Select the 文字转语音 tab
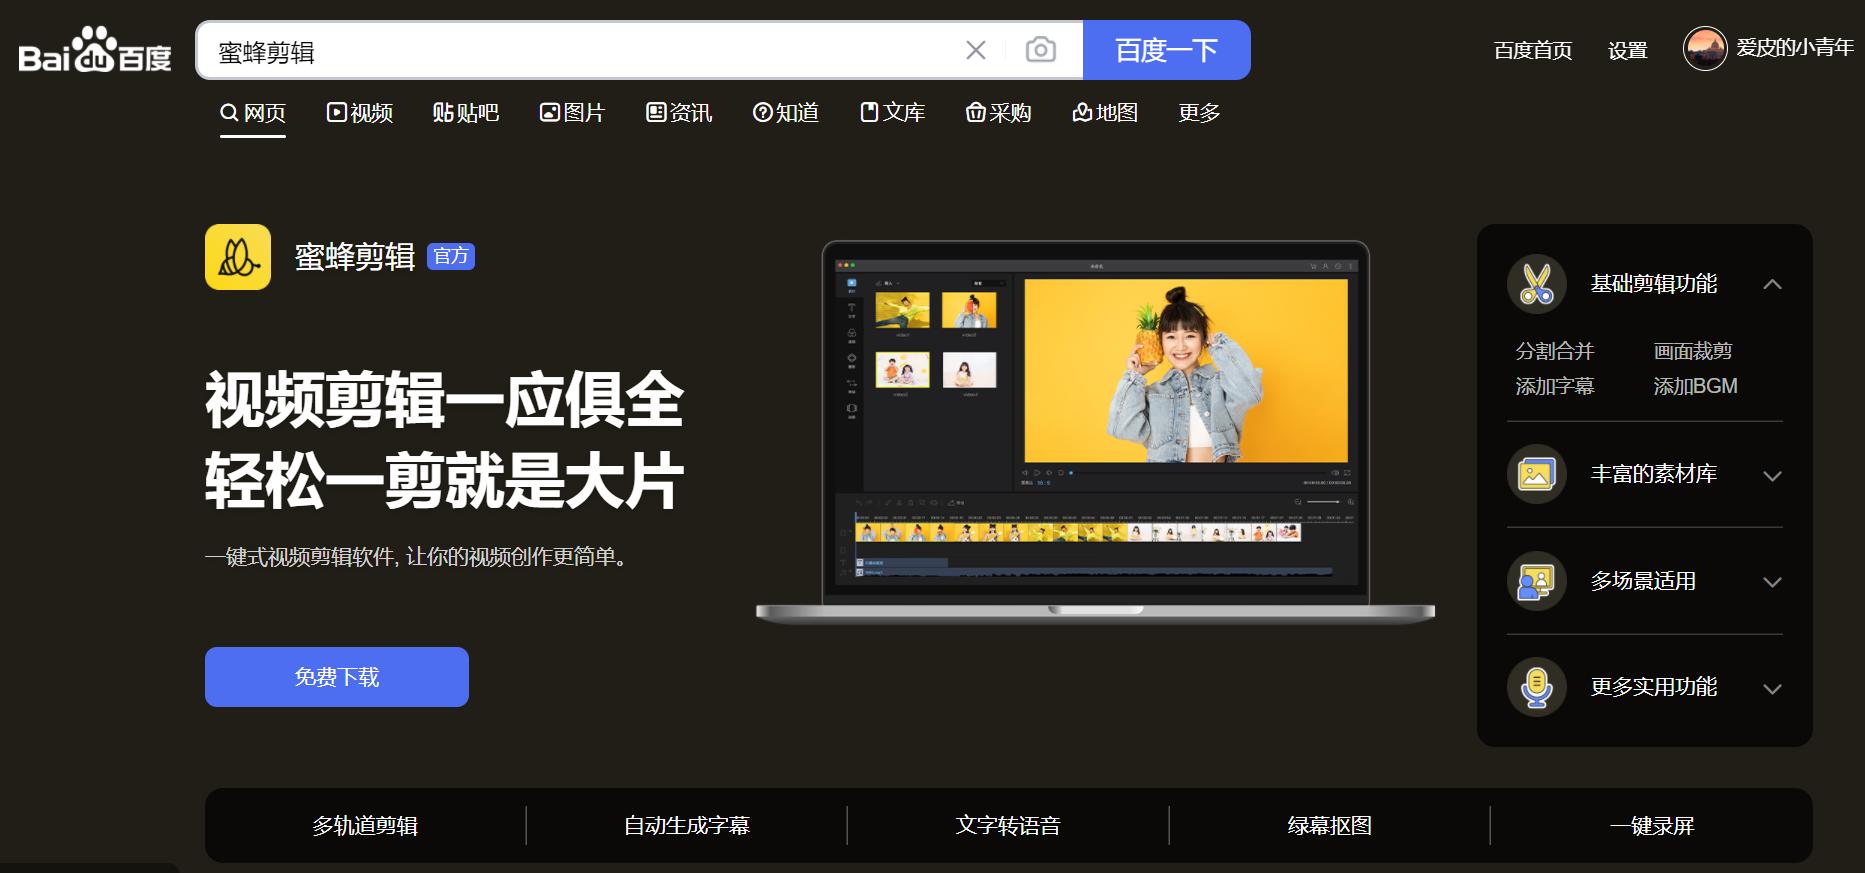The height and width of the screenshot is (873, 1865). tap(1008, 826)
